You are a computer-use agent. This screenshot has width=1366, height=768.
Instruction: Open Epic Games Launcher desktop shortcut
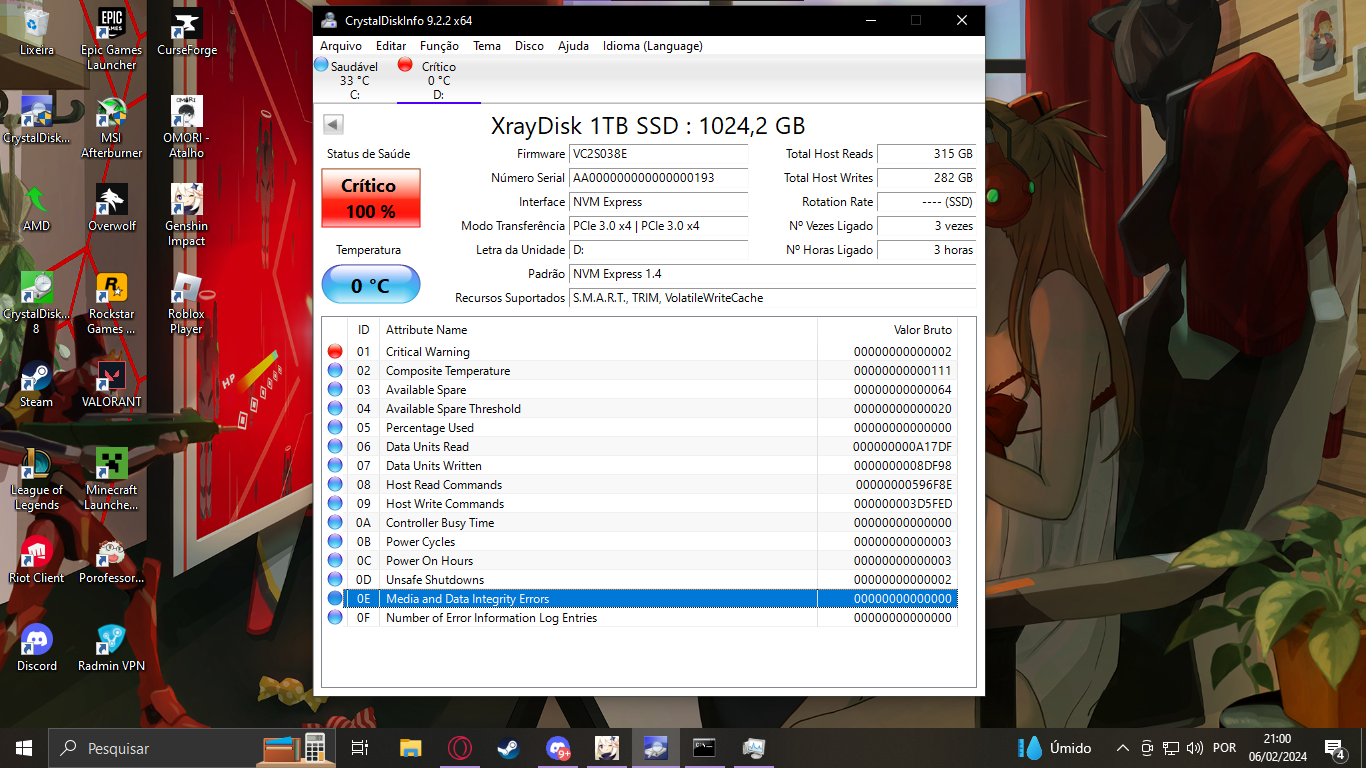click(x=111, y=38)
